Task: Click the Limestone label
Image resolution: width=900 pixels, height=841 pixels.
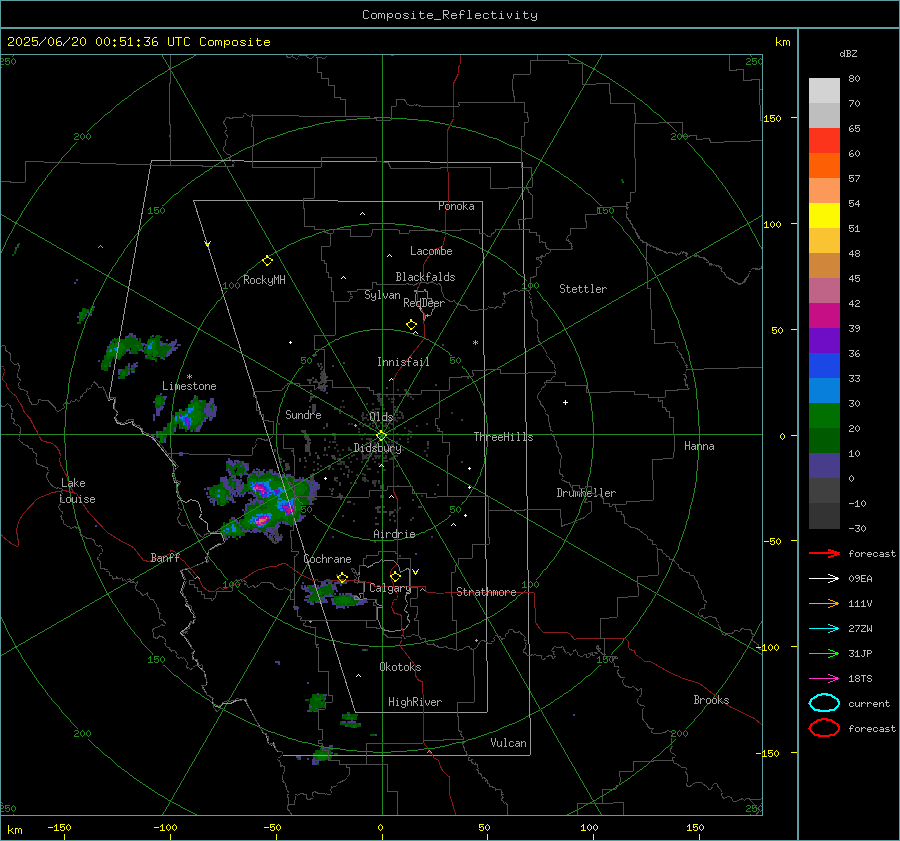Action: [189, 386]
